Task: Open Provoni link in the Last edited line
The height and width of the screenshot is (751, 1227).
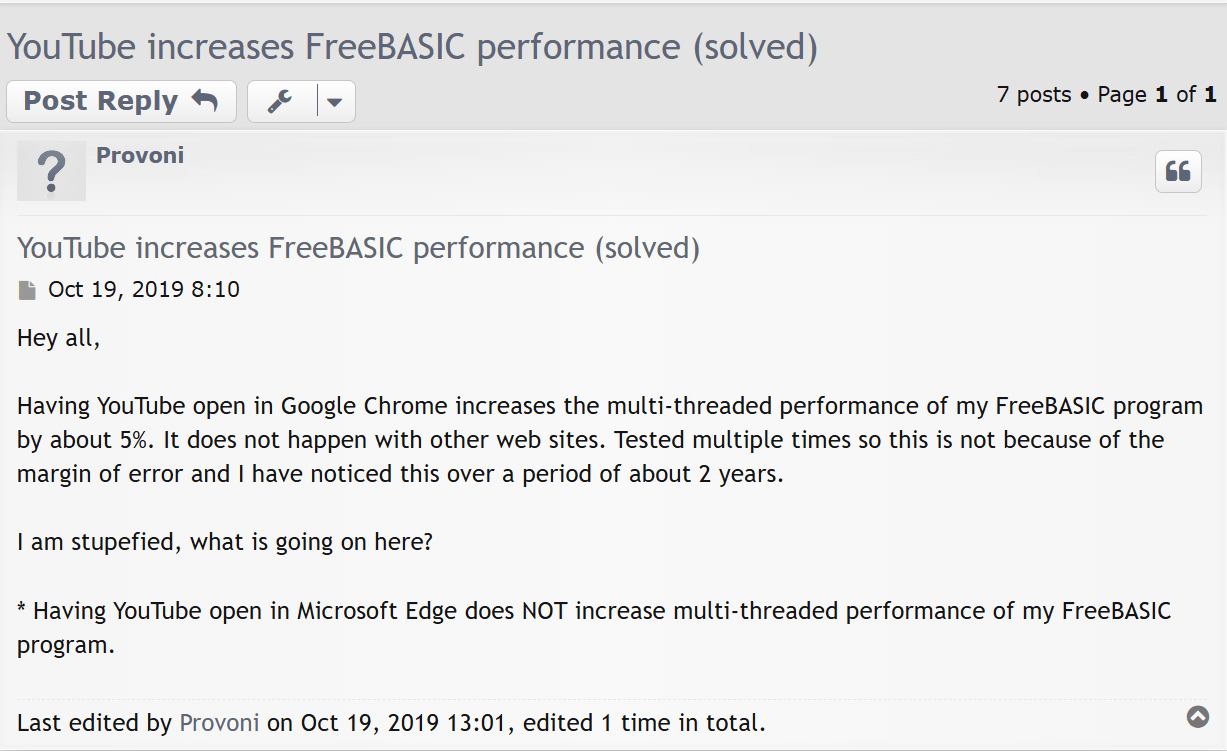Action: pyautogui.click(x=219, y=722)
